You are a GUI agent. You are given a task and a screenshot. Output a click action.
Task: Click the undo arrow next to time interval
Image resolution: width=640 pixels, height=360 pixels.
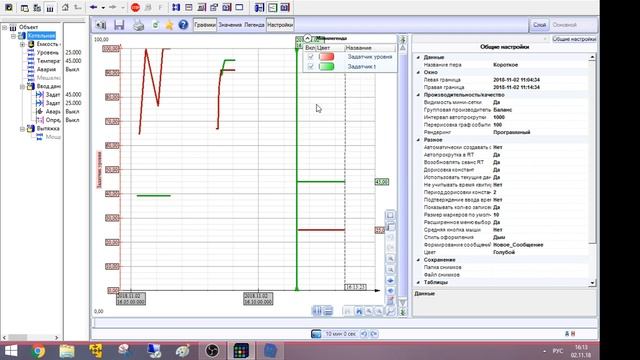point(364,334)
